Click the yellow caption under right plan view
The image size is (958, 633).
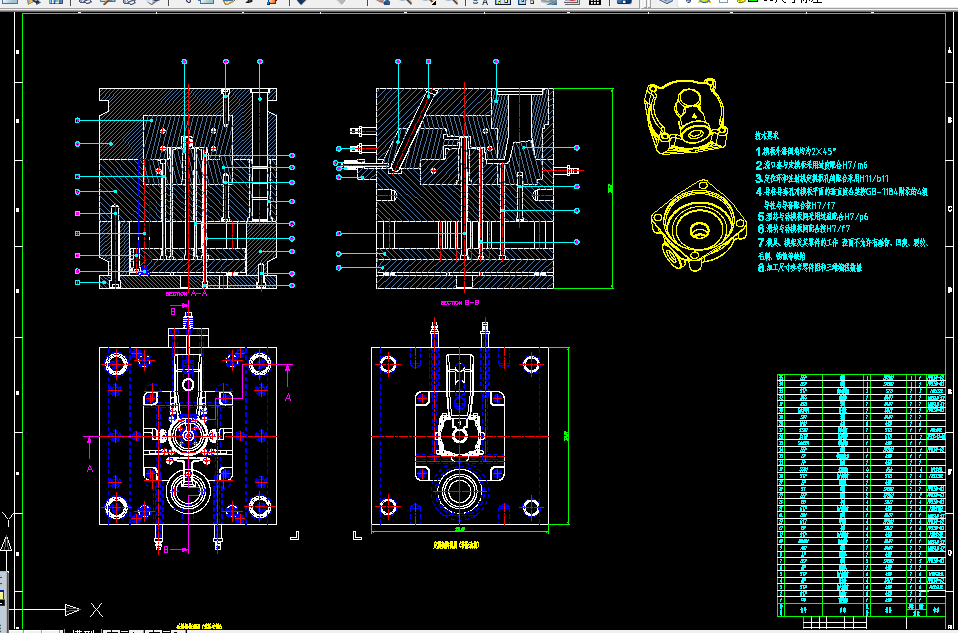point(456,545)
